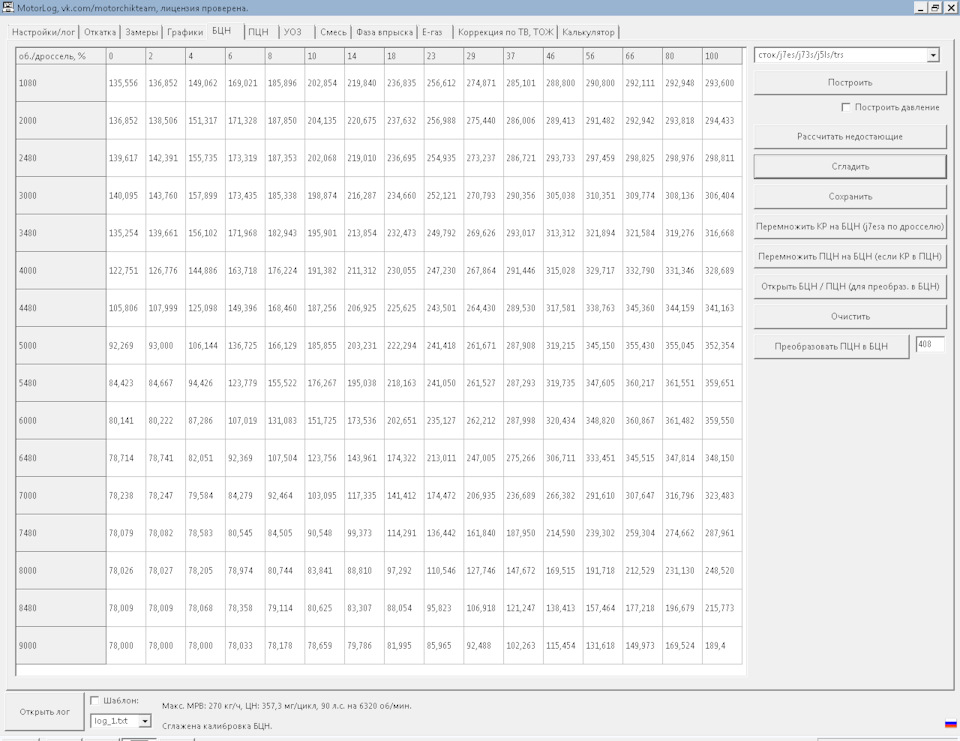Expand the log_1.txt file dropdown

145,721
